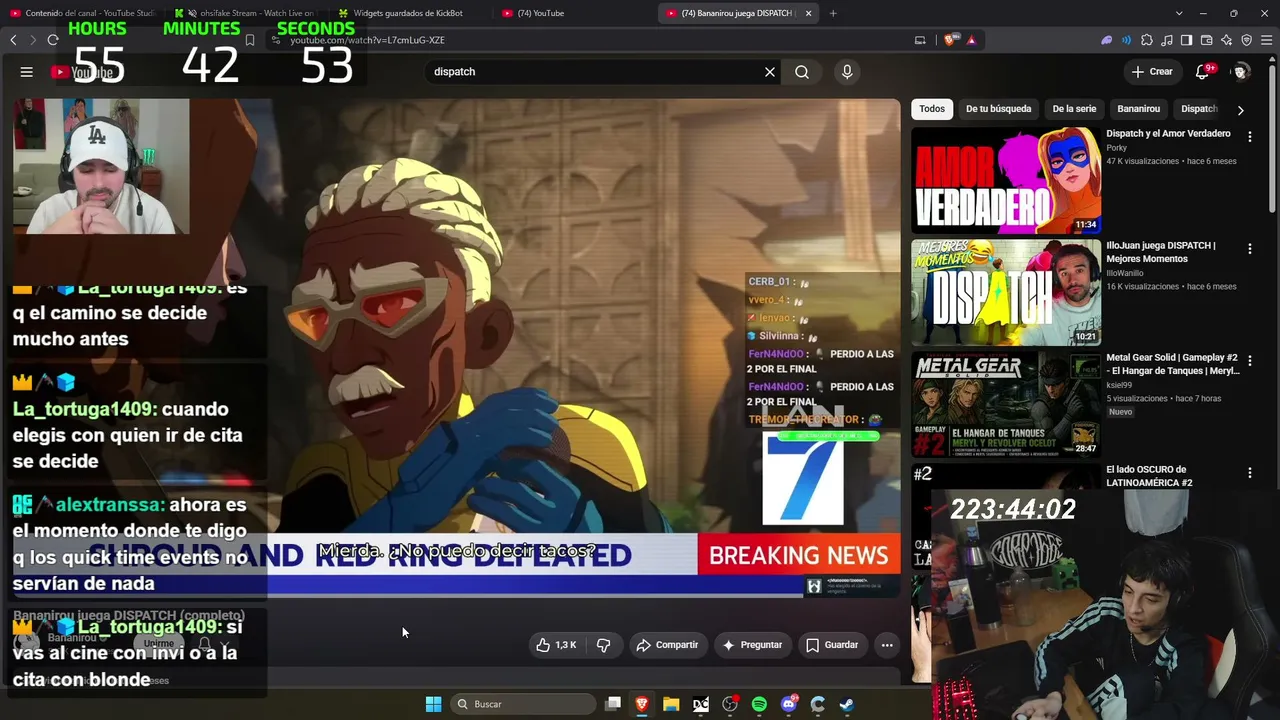Open a new browser tab
This screenshot has height=720, width=1280.
tap(833, 13)
